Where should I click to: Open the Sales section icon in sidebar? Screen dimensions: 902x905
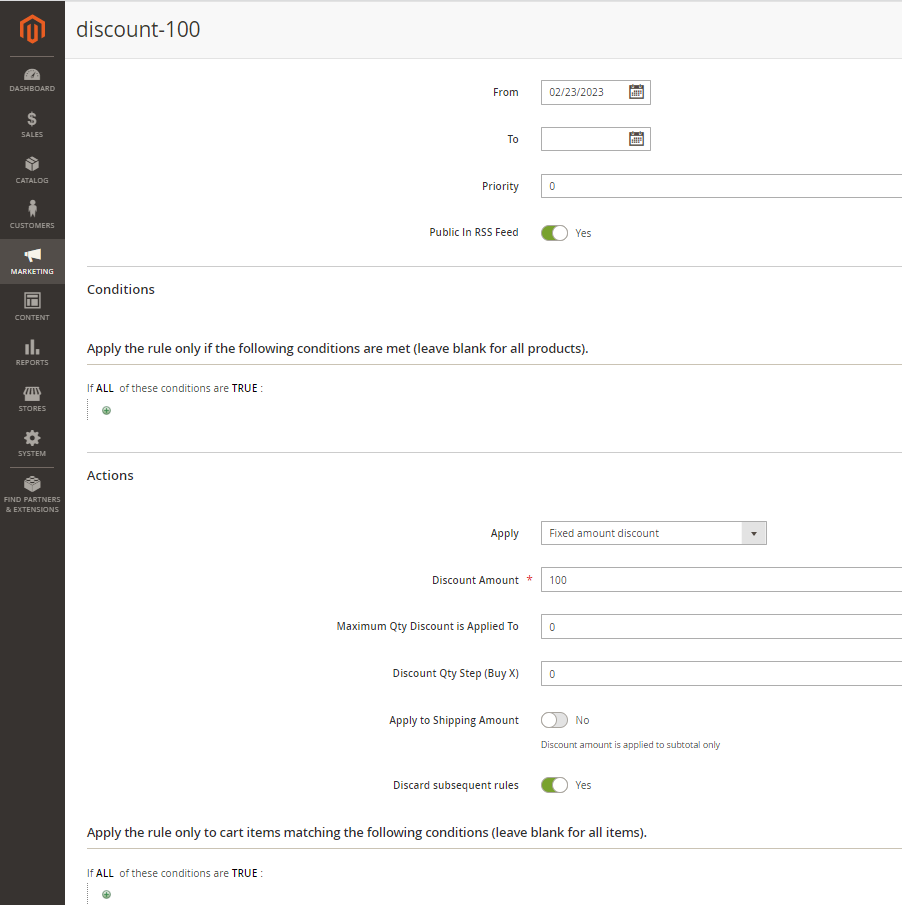coord(31,122)
